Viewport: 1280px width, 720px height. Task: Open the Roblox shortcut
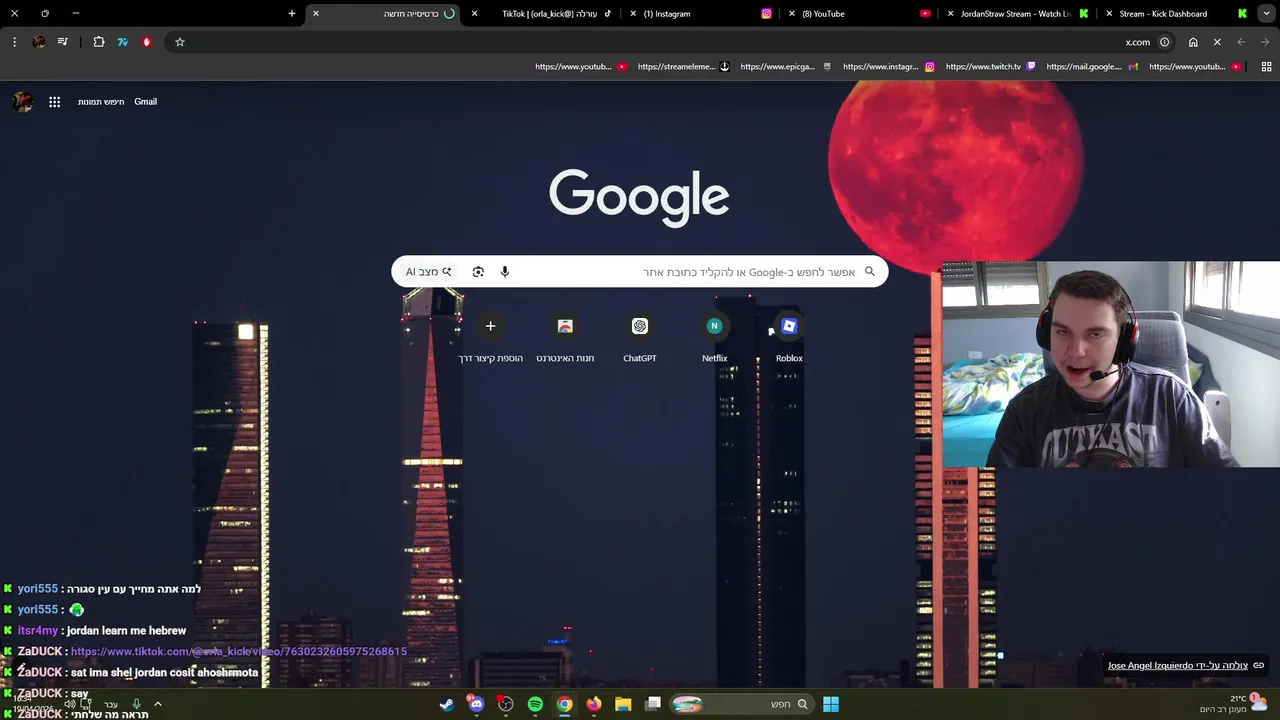pos(789,339)
